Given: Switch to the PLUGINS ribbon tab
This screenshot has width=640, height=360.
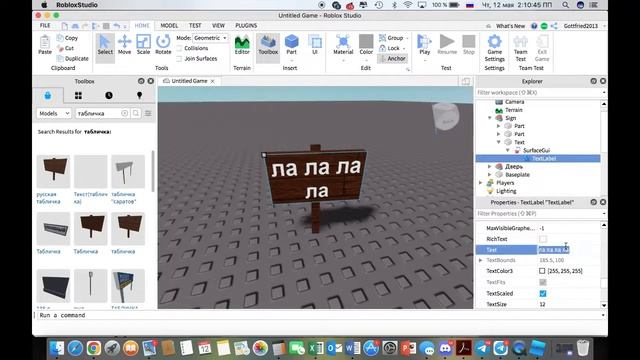Looking at the screenshot, I should point(246,25).
